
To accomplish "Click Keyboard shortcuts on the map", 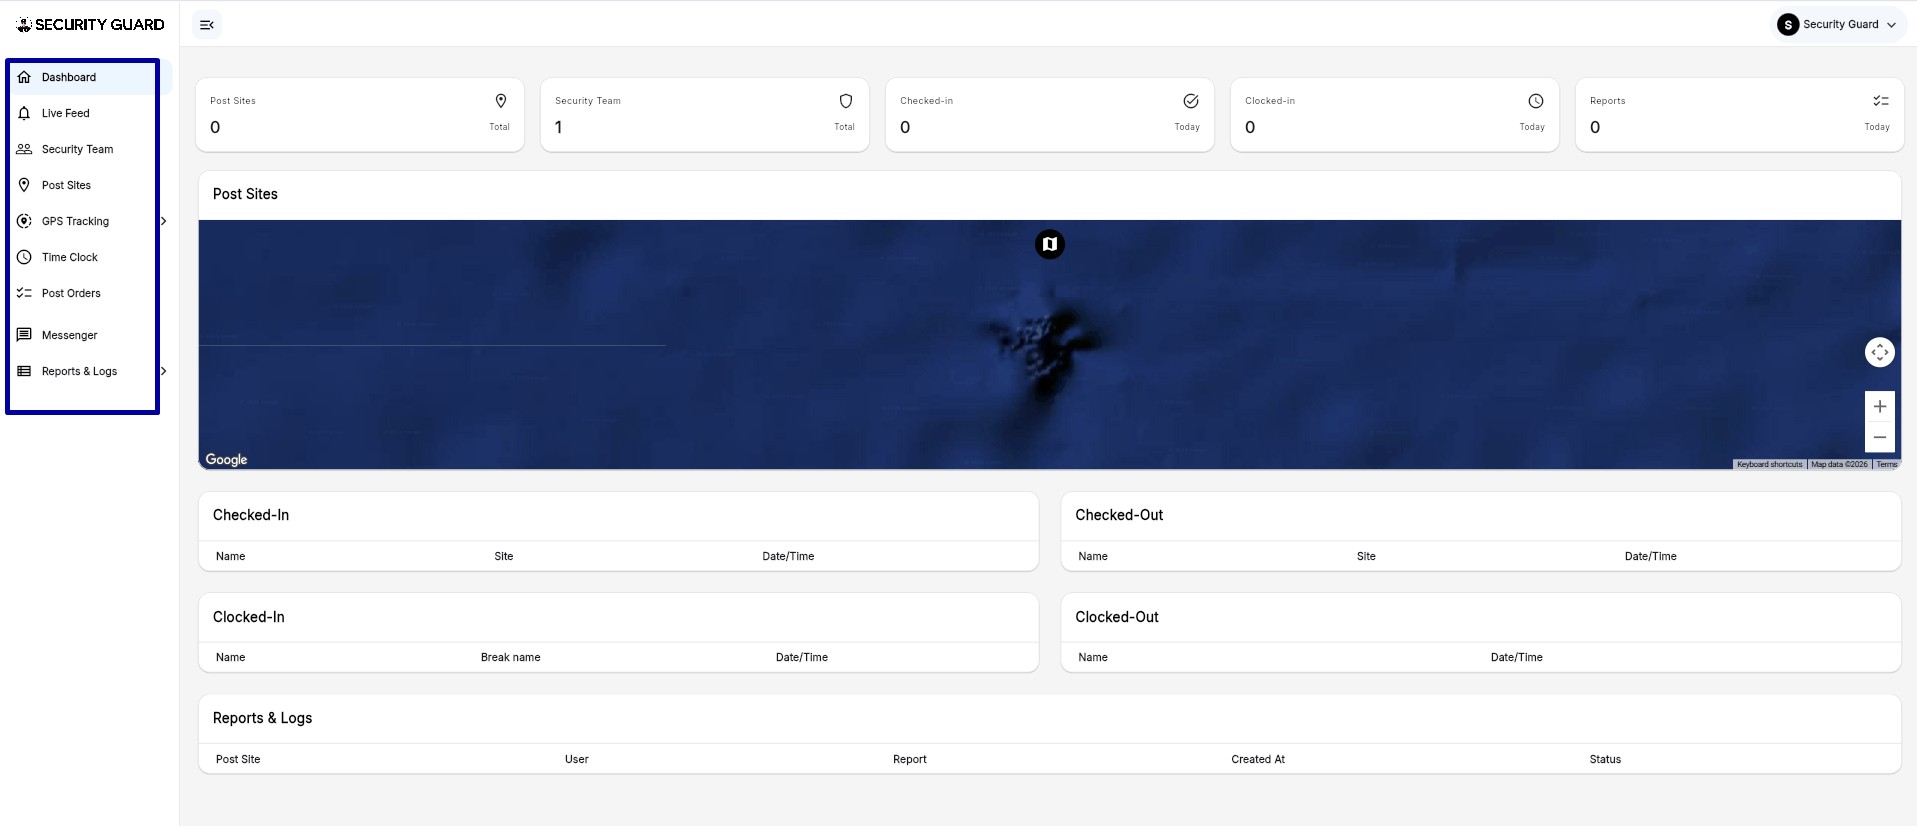I will coord(1769,464).
